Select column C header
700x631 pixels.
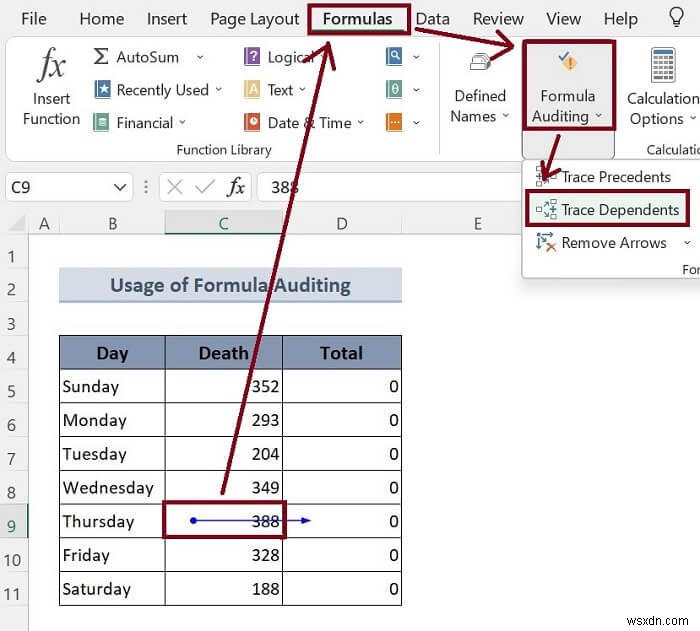[x=224, y=223]
